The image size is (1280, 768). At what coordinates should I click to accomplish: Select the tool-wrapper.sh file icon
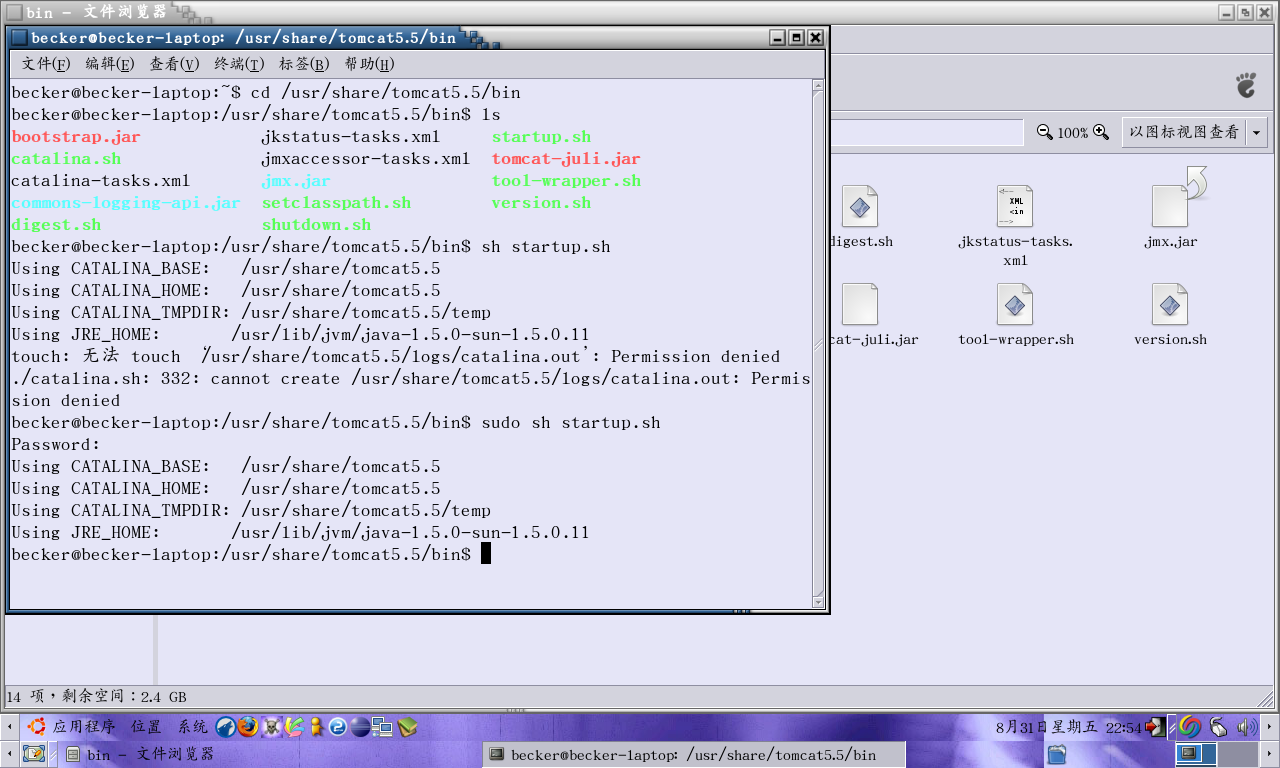tap(1015, 305)
